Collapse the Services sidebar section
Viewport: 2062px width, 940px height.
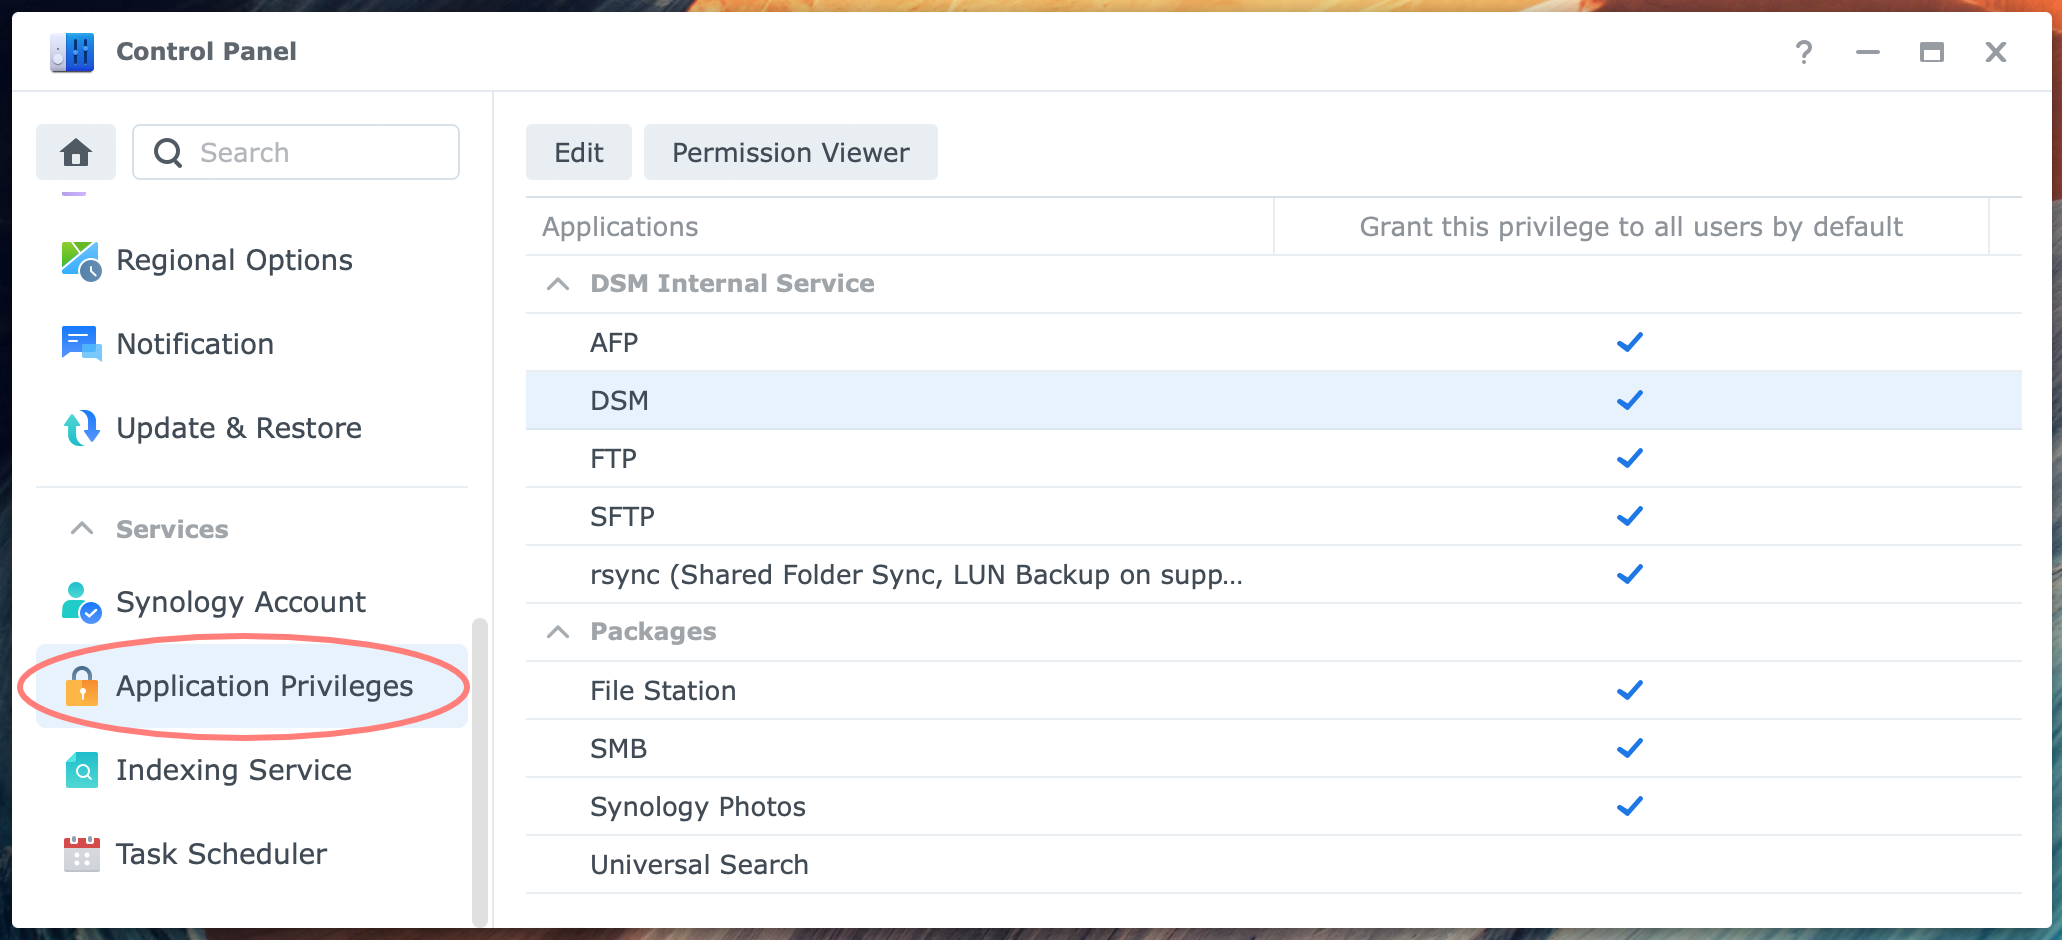[82, 529]
